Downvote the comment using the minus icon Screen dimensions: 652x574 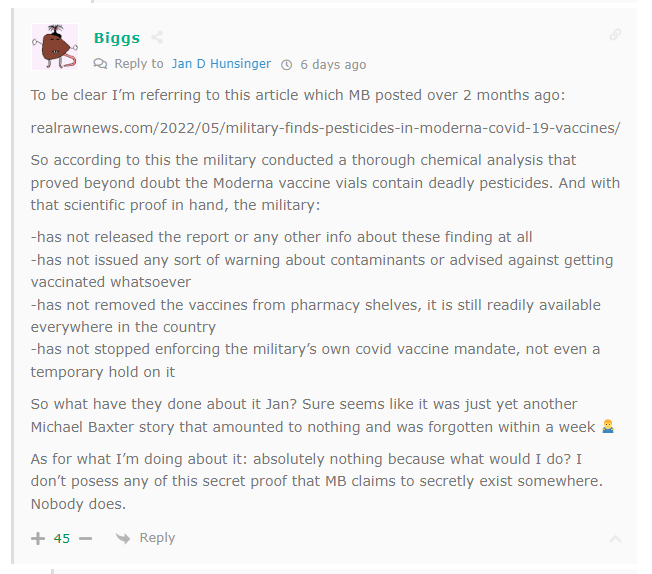85,538
